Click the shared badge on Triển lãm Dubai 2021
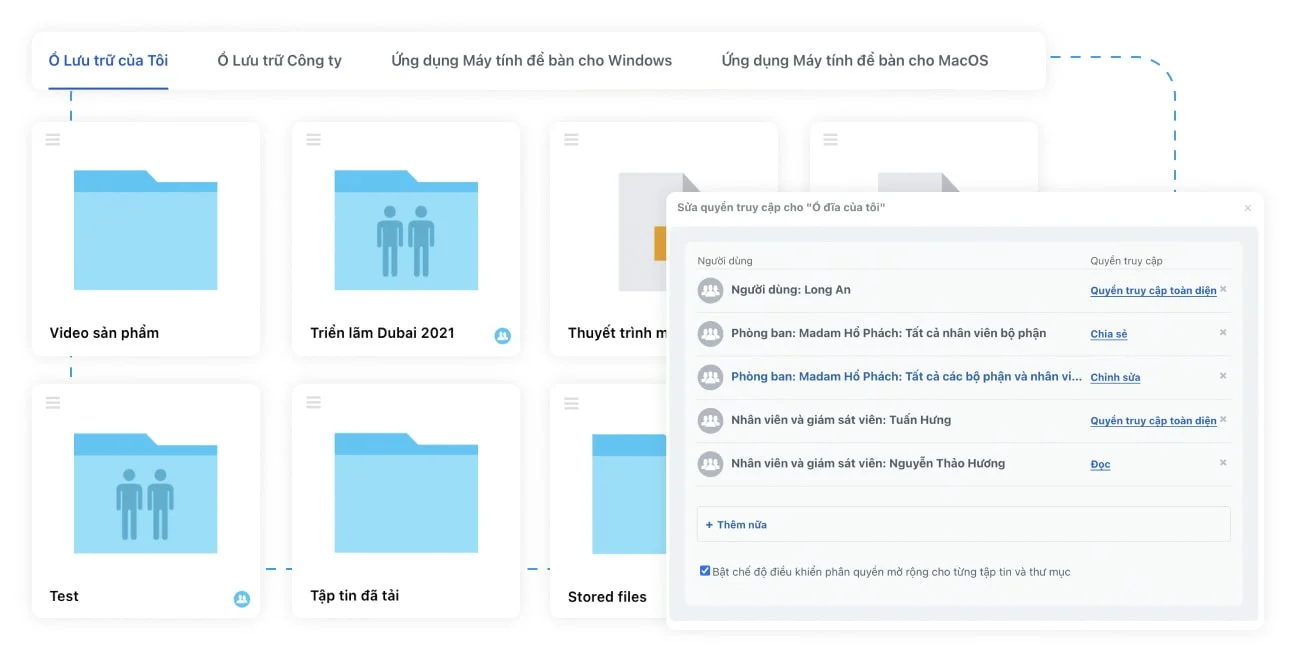Image resolution: width=1300 pixels, height=660 pixels. tap(503, 336)
